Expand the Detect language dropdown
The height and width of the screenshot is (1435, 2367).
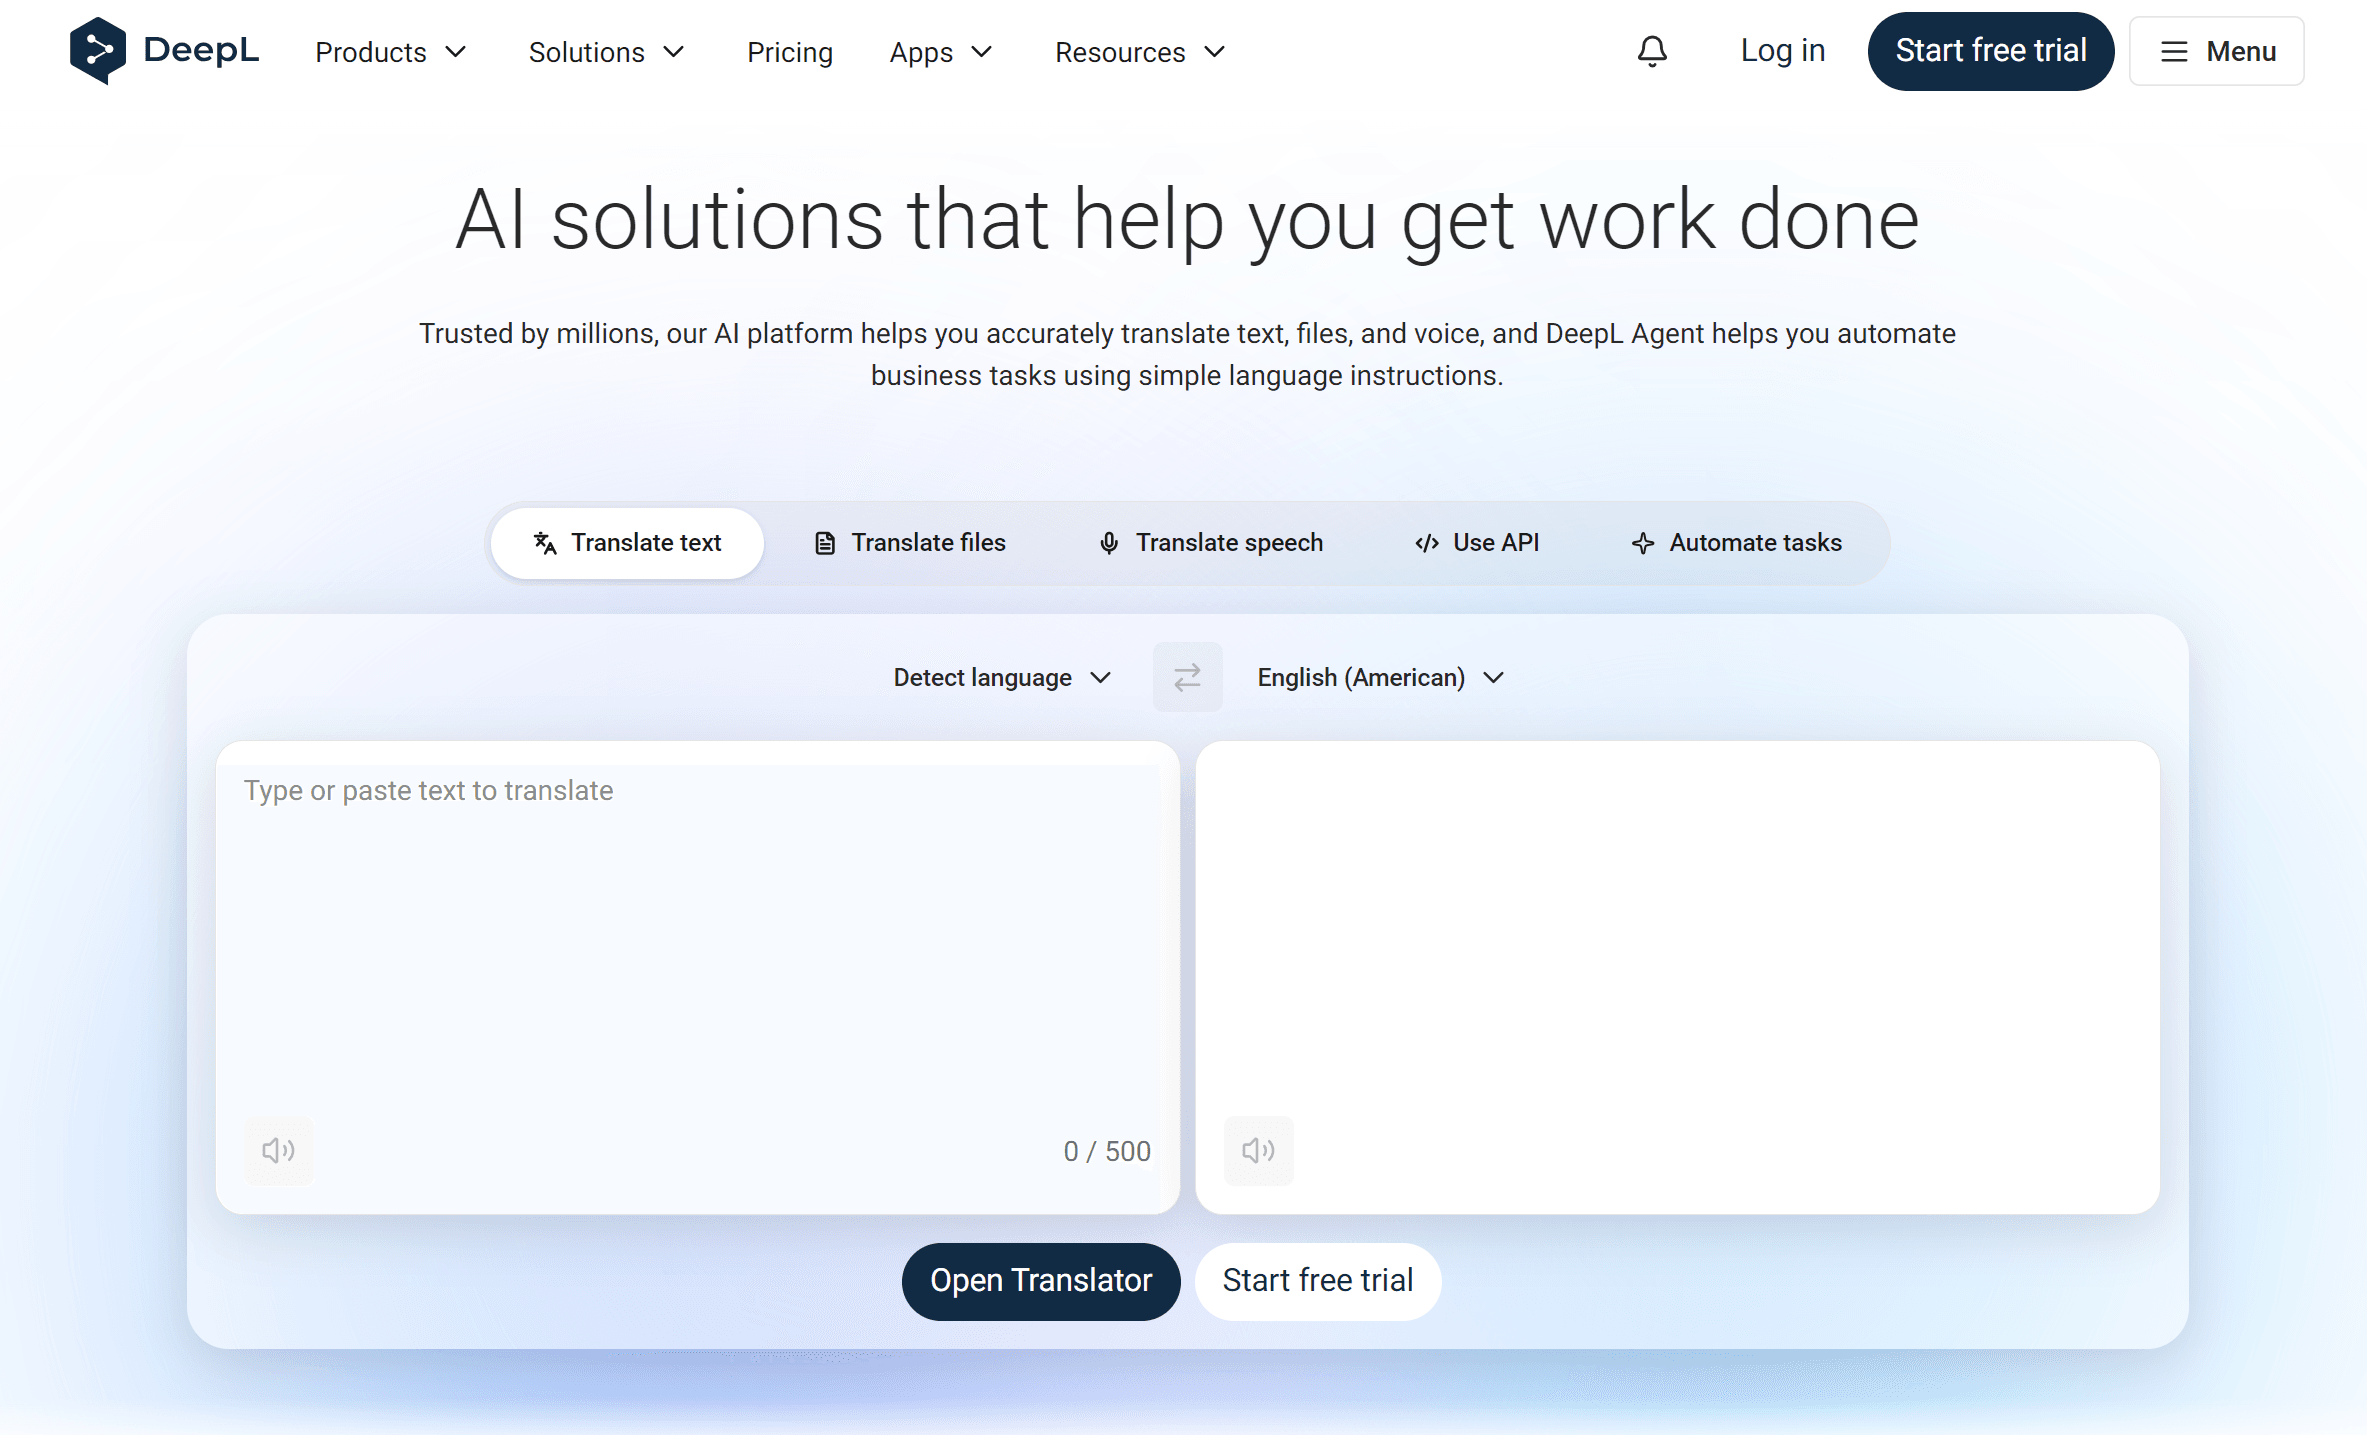pos(1002,678)
